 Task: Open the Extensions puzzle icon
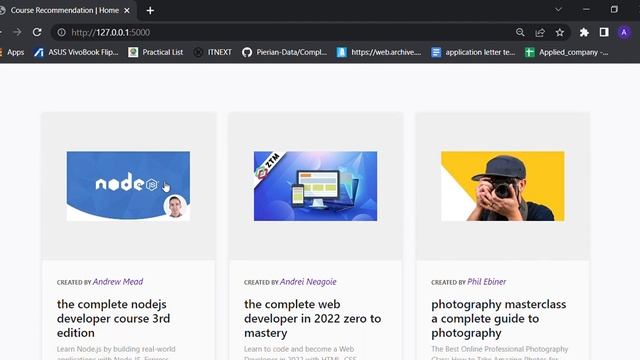click(584, 32)
